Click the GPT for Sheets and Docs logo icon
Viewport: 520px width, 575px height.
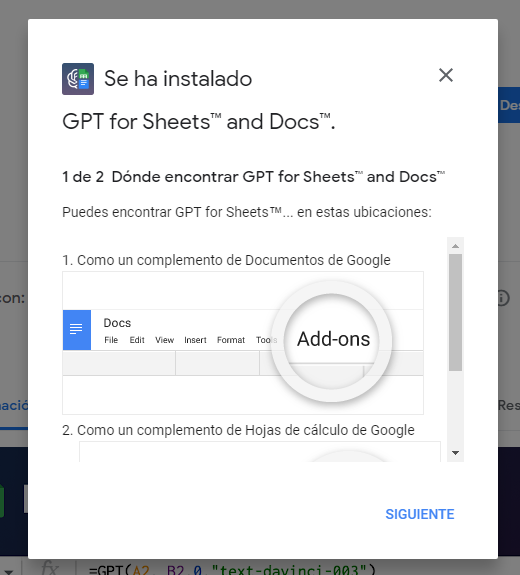tap(78, 79)
